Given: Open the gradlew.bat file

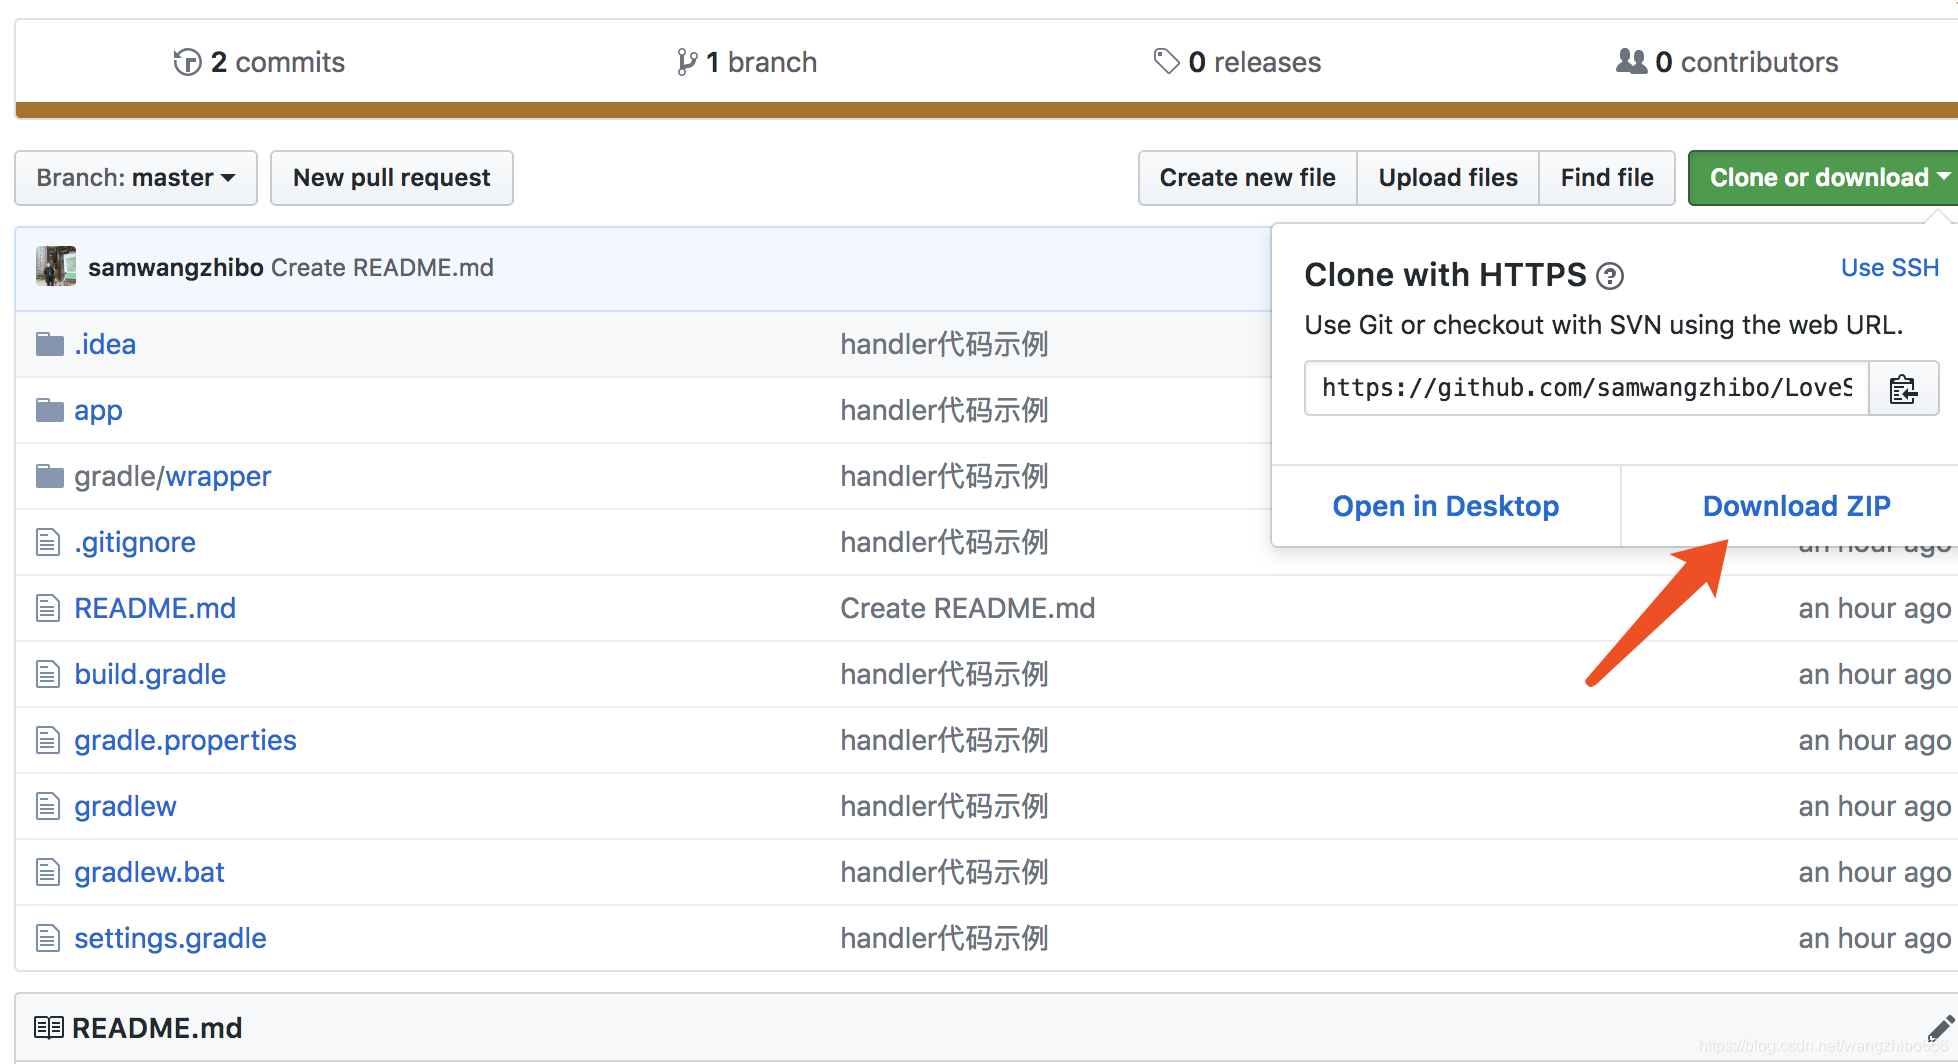Looking at the screenshot, I should point(149,873).
